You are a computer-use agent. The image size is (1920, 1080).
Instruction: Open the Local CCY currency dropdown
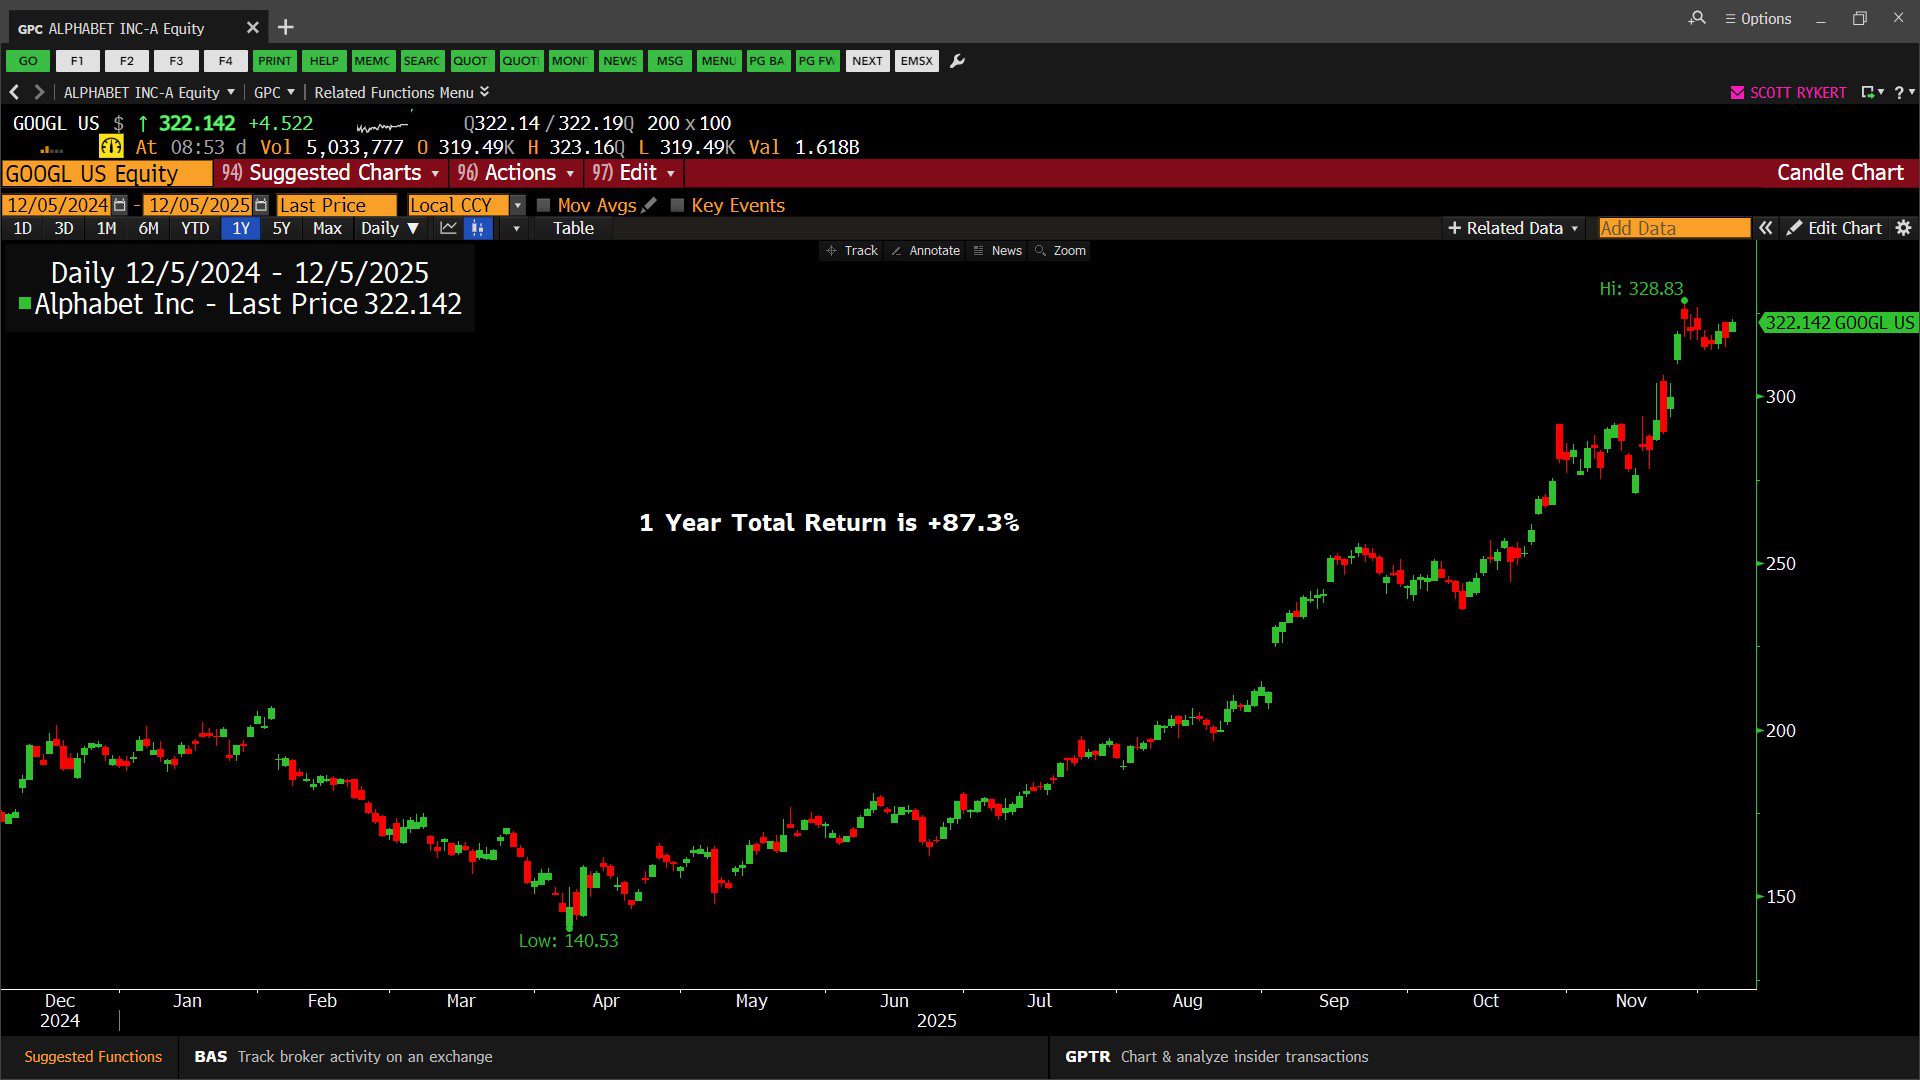[517, 205]
